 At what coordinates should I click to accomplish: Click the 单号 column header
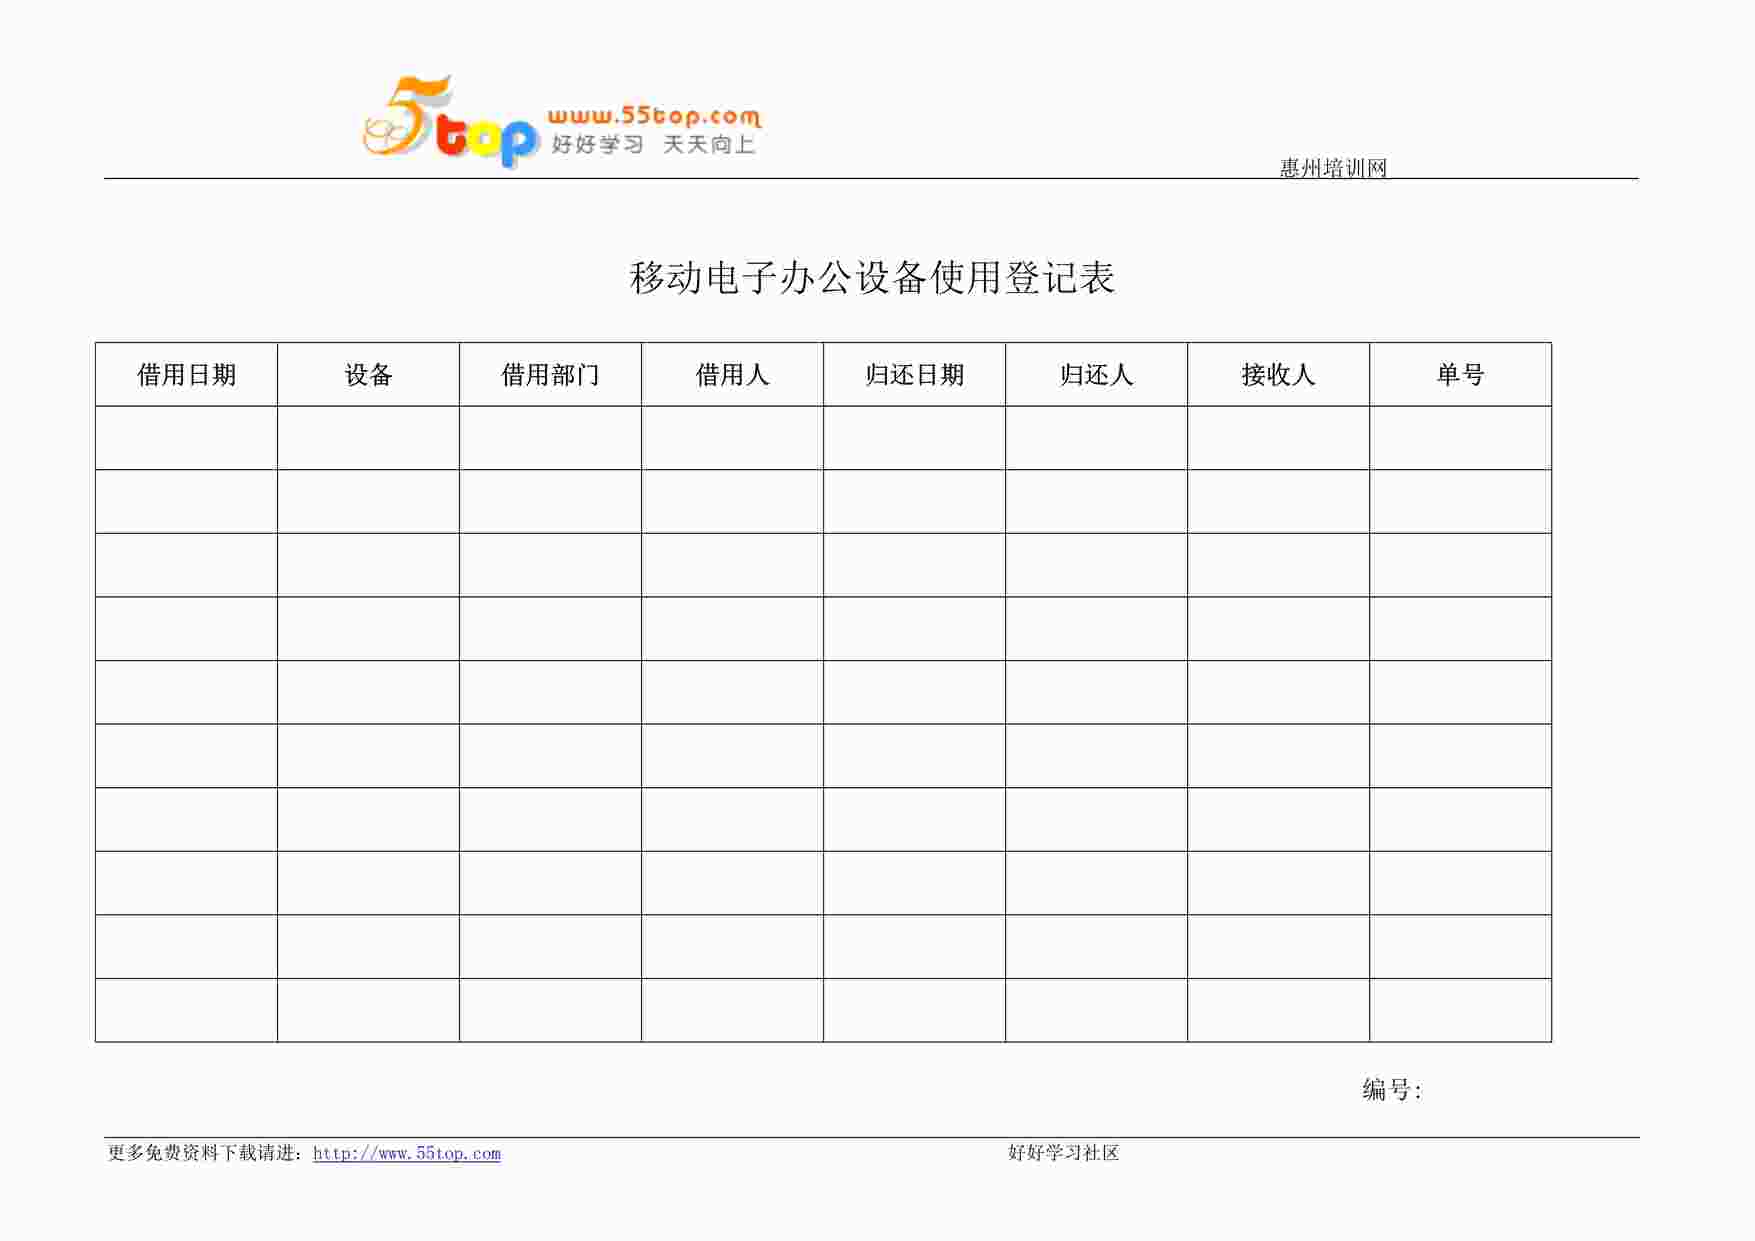(x=1460, y=375)
